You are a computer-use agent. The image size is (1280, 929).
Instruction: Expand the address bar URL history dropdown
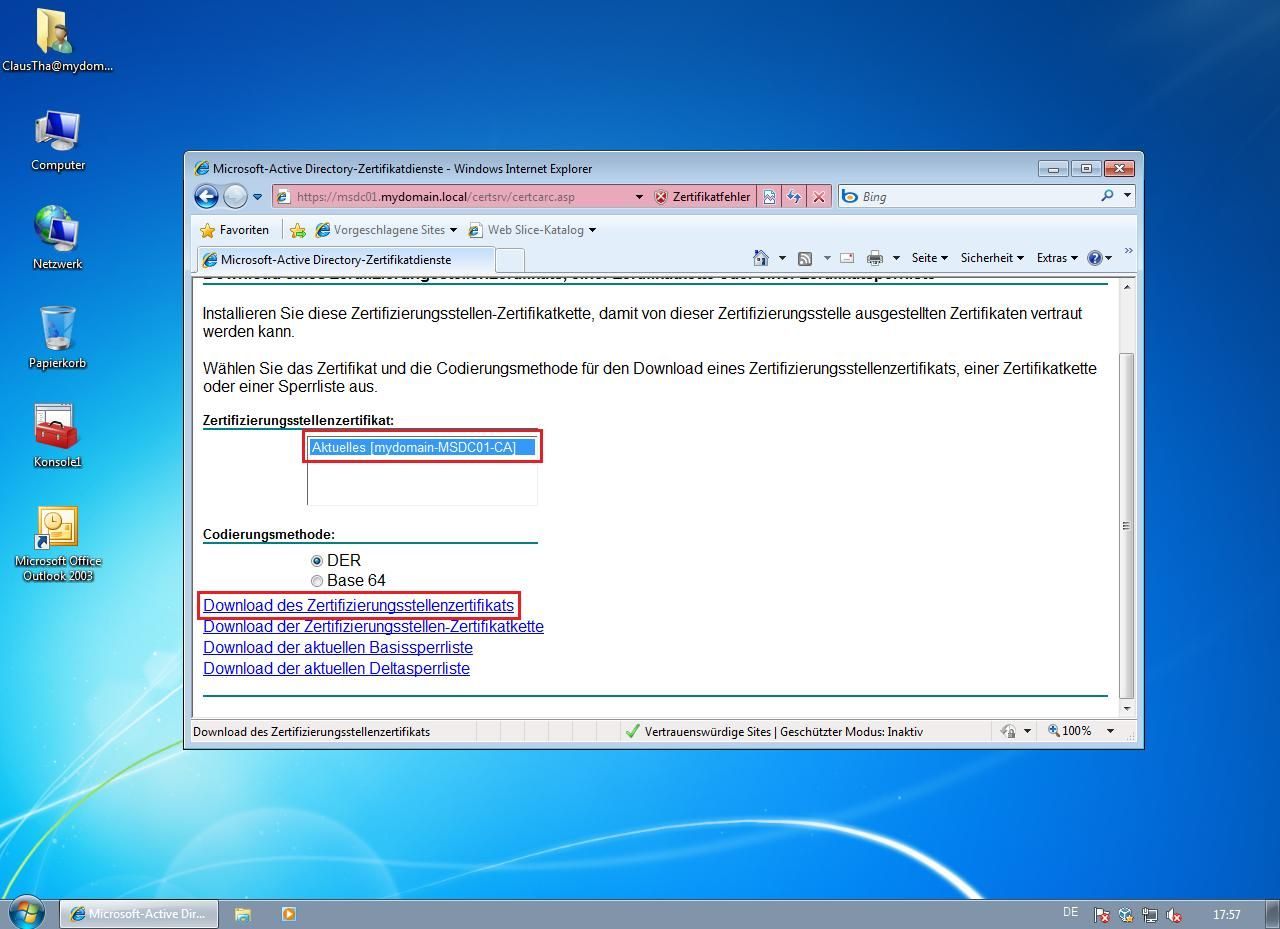639,197
